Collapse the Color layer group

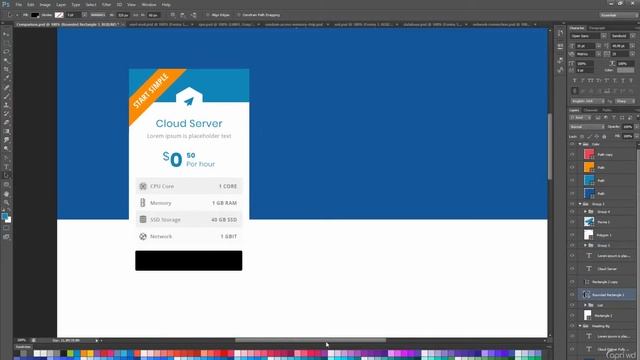click(x=580, y=144)
